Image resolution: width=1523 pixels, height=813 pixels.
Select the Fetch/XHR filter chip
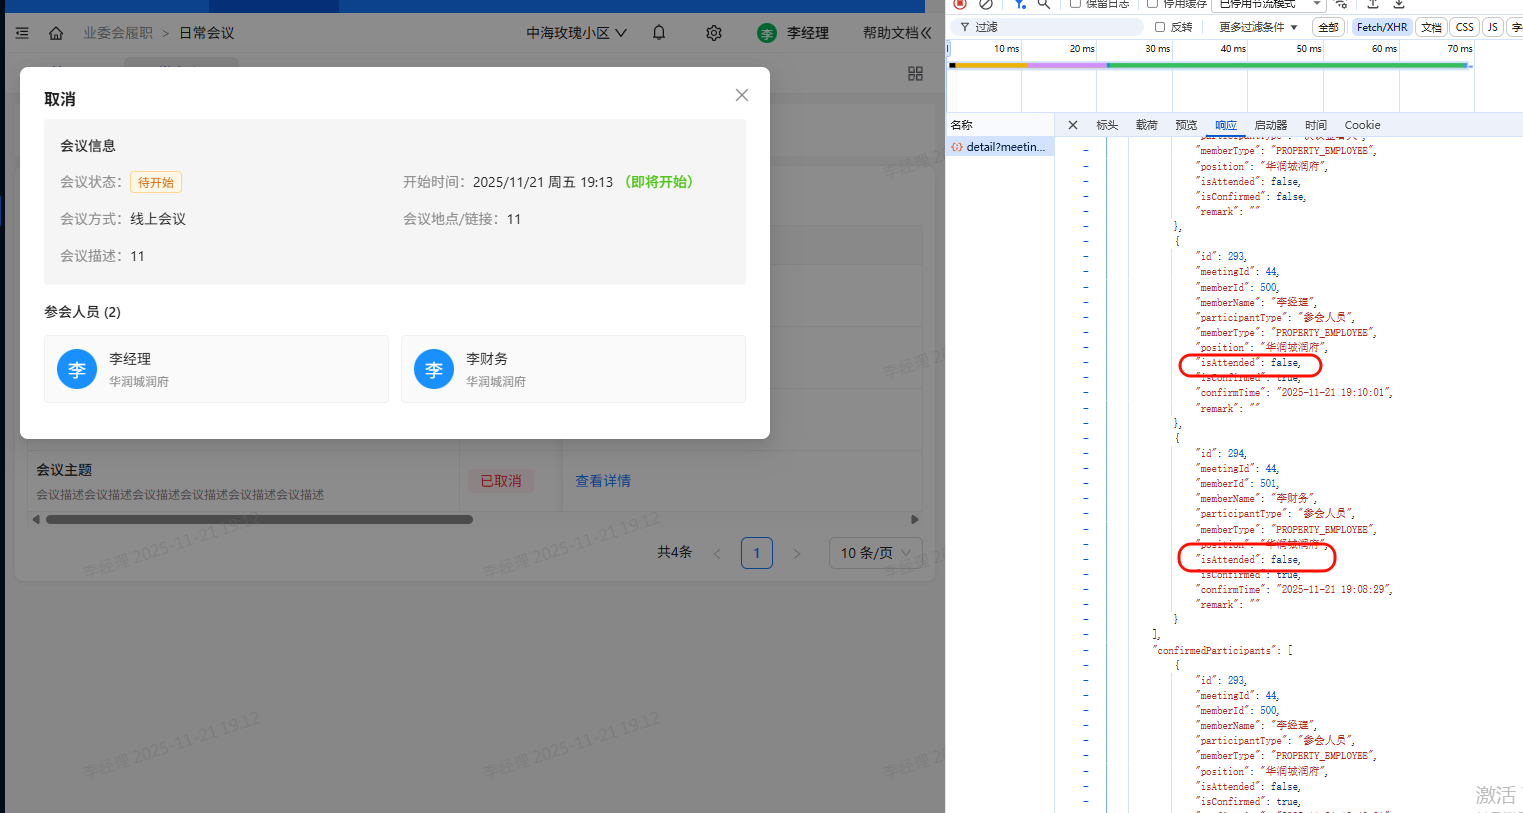pos(1381,27)
